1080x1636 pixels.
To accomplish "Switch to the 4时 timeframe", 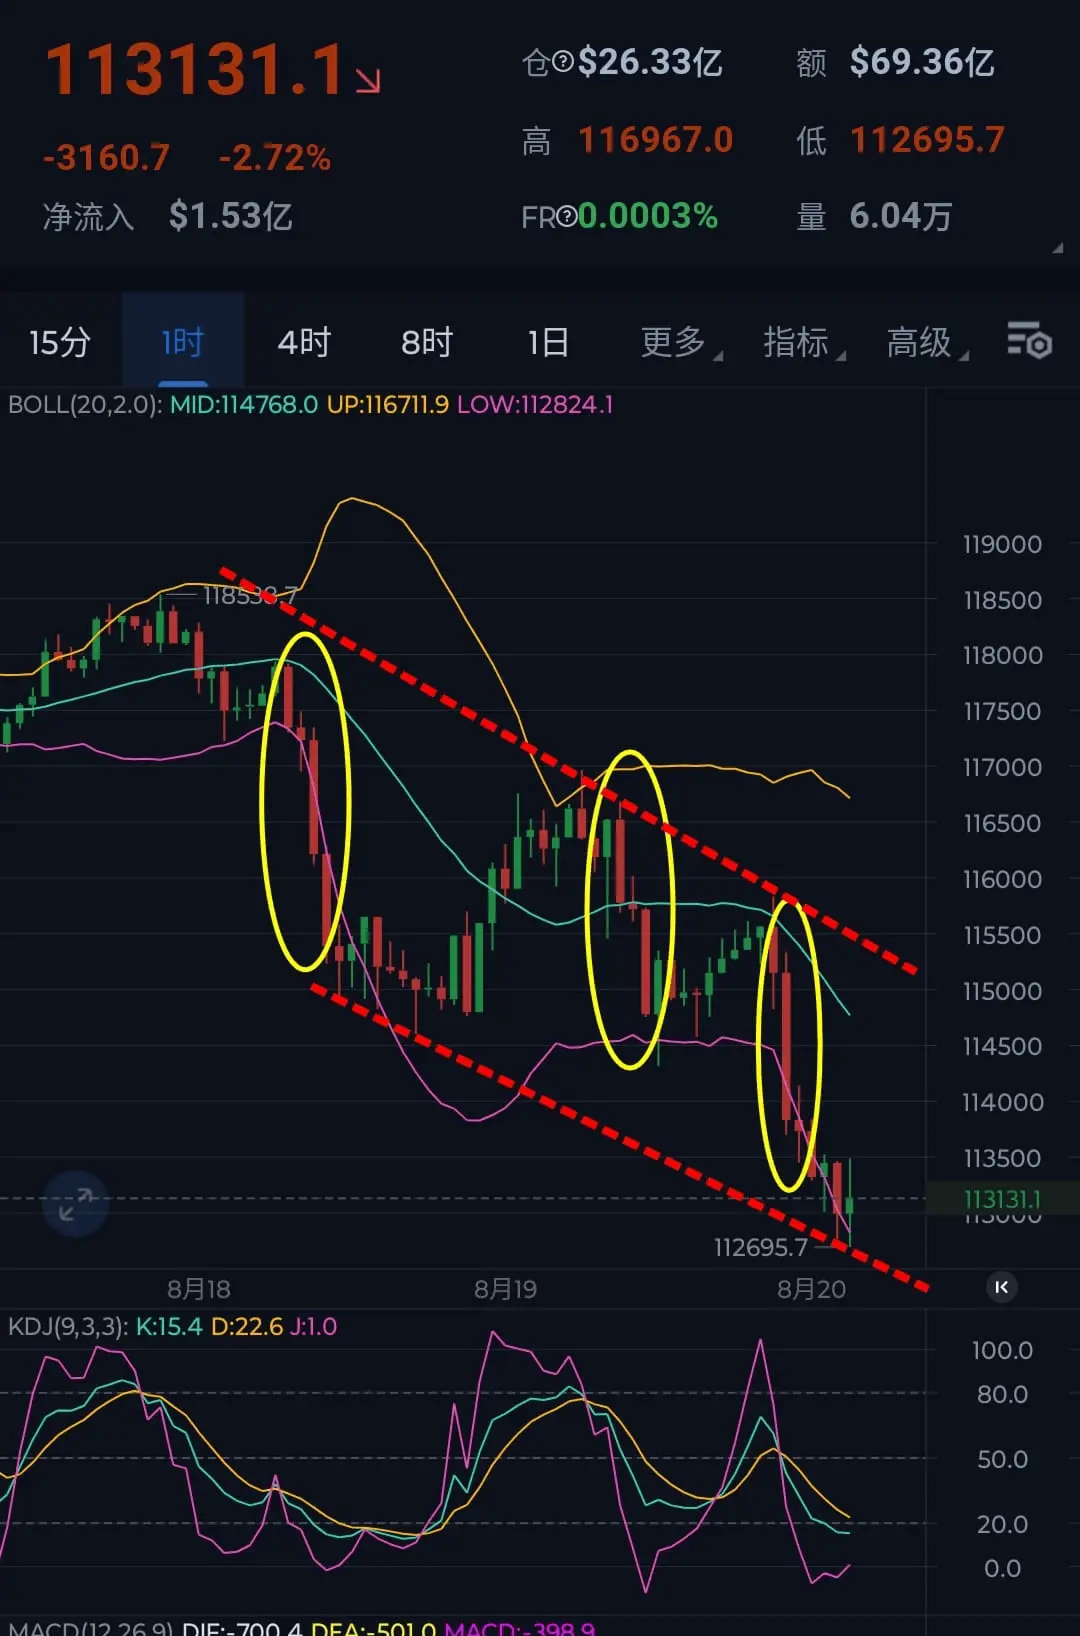I will pyautogui.click(x=304, y=342).
